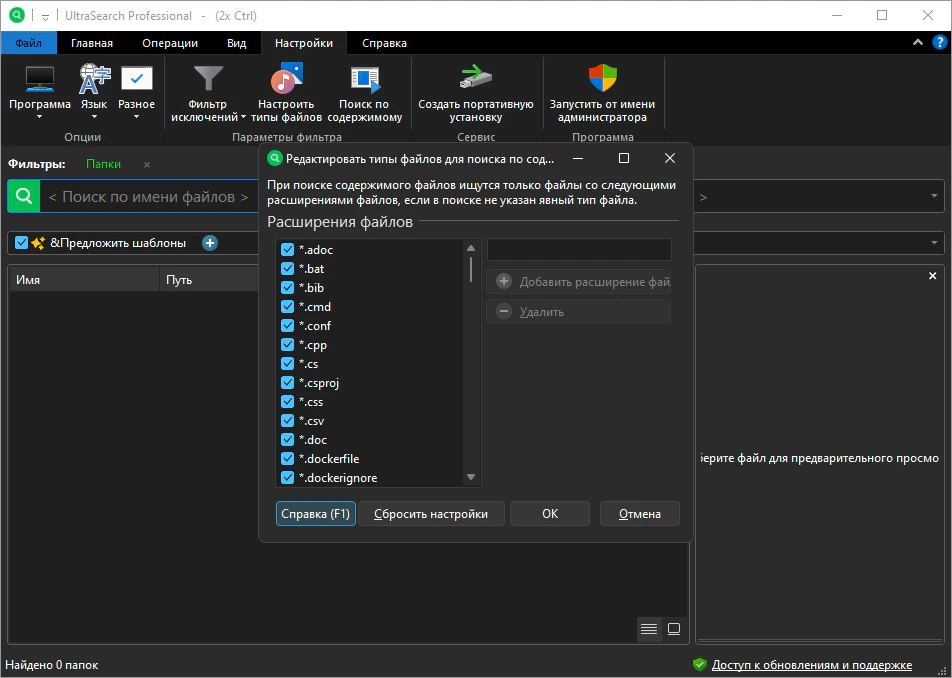Open the Программа options icon
The height and width of the screenshot is (678, 952).
point(40,80)
